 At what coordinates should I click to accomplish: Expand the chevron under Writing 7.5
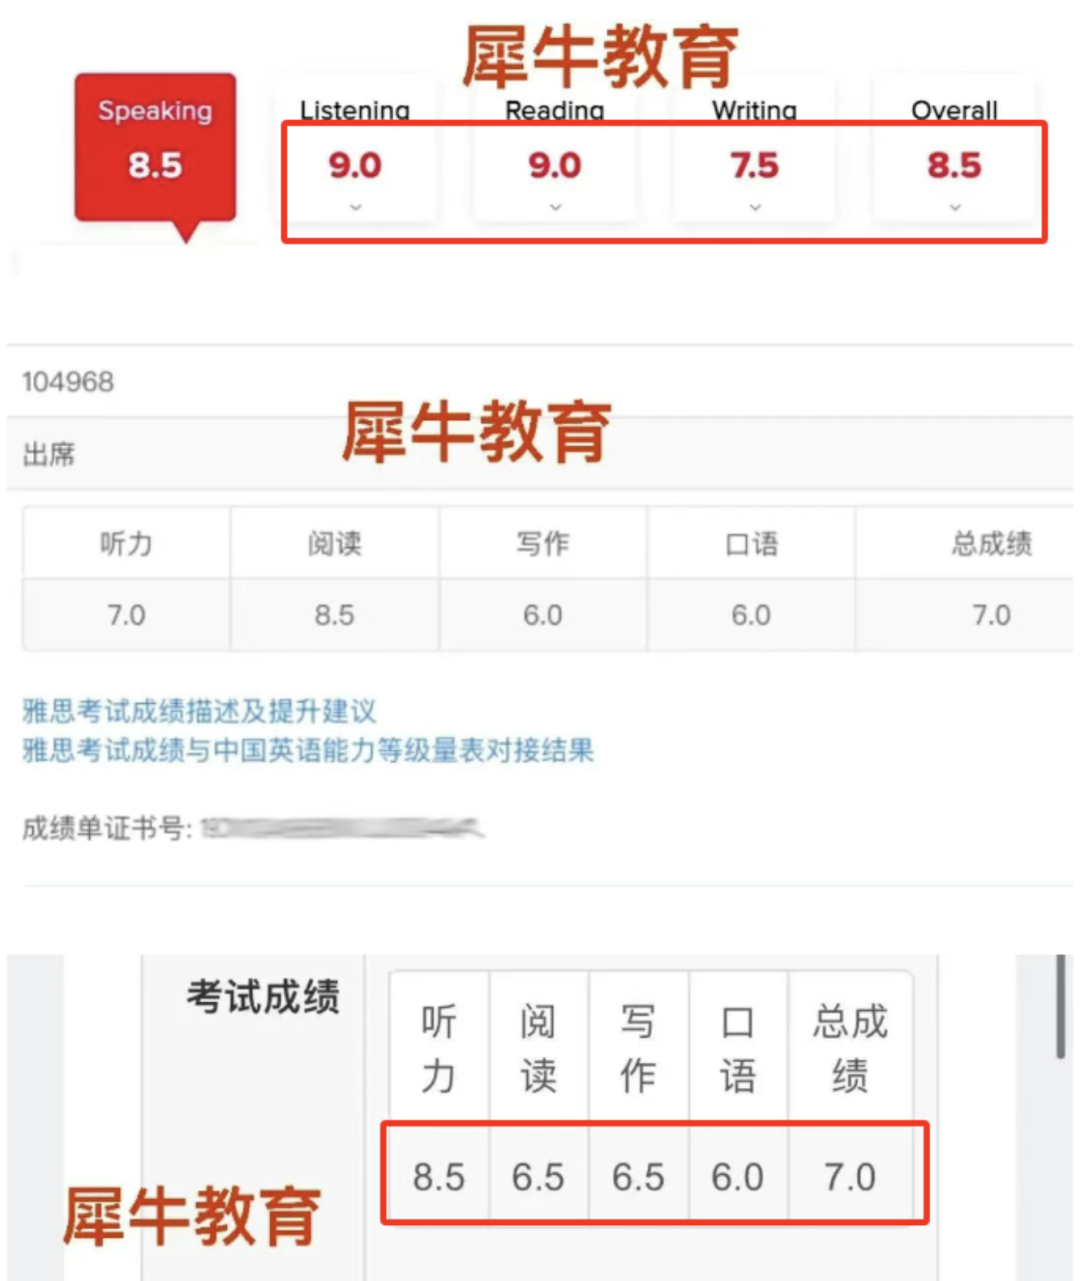point(755,207)
